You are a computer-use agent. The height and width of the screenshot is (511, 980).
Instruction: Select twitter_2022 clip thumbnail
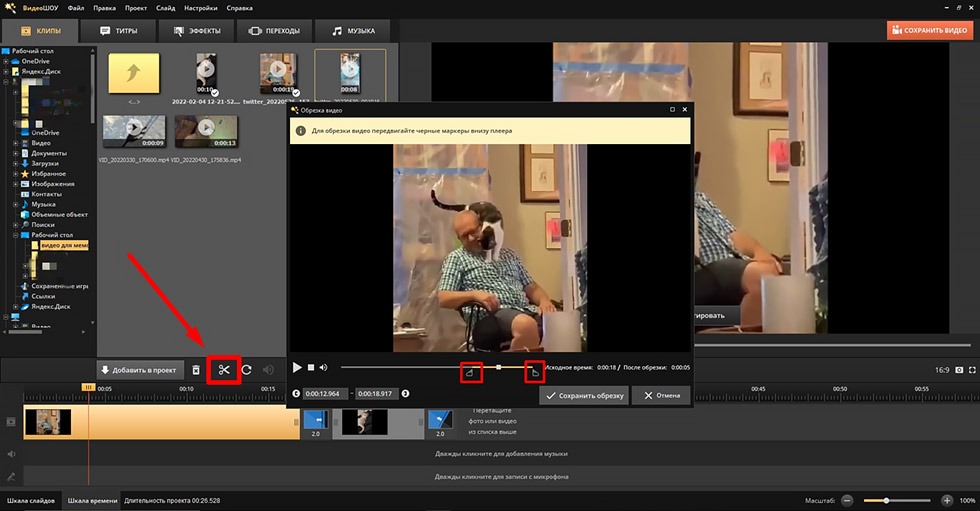tap(278, 73)
